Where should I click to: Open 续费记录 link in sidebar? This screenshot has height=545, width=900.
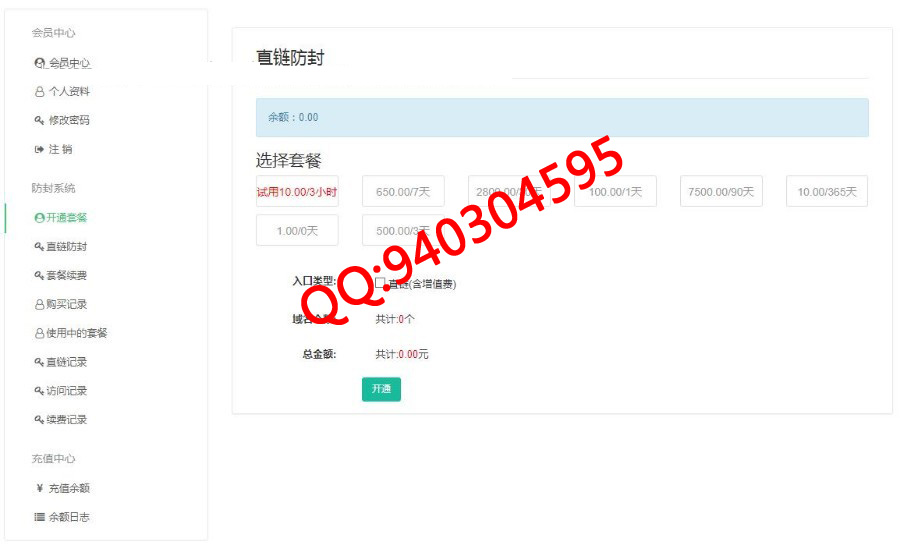pos(60,419)
